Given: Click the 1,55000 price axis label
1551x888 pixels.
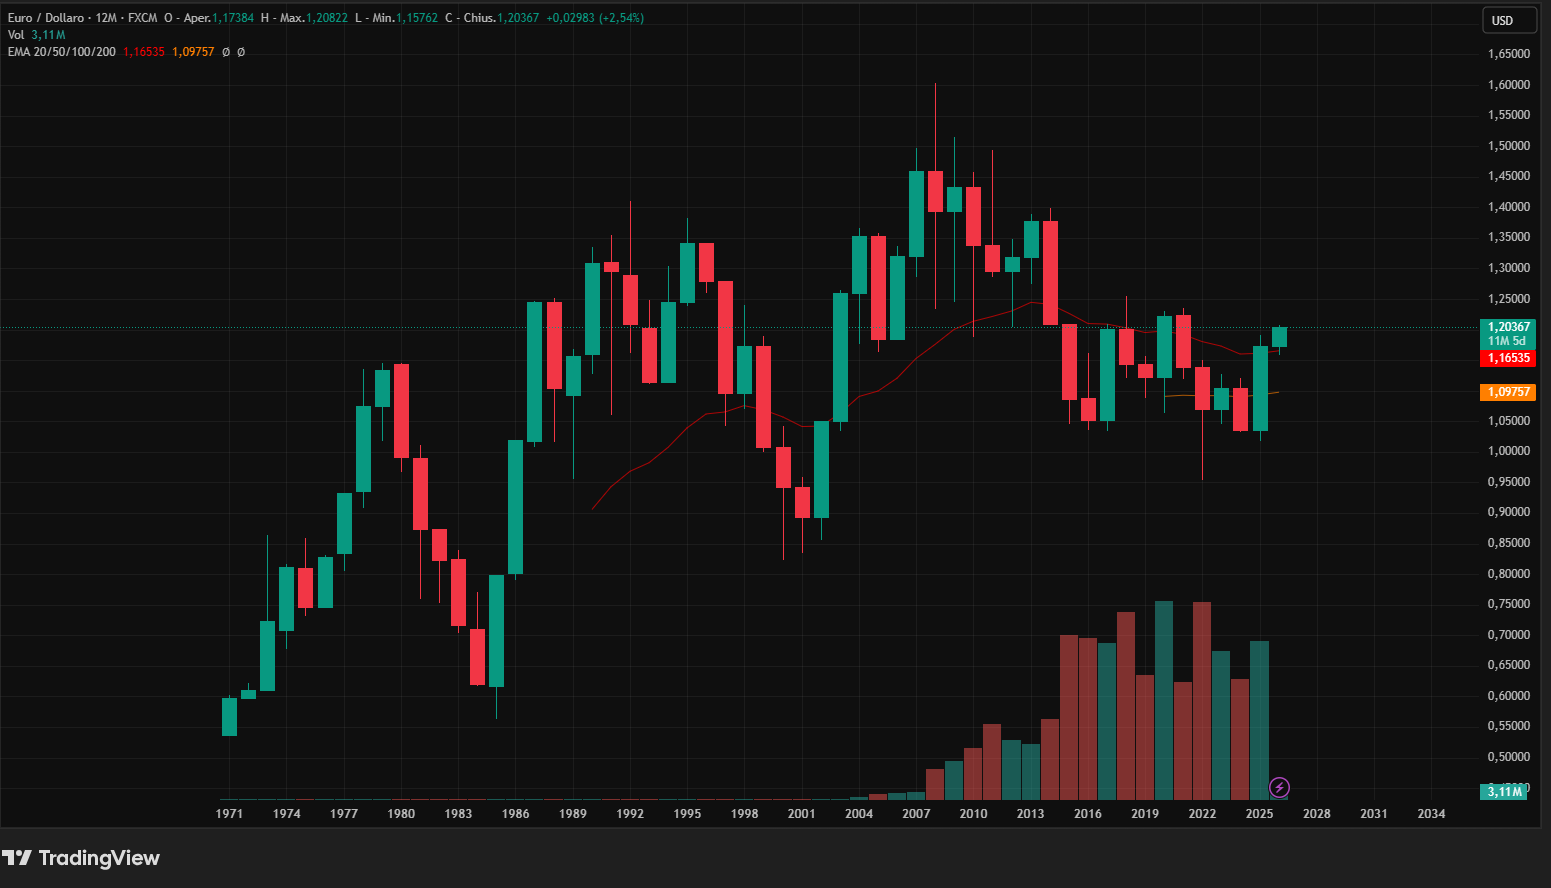Looking at the screenshot, I should [x=1509, y=115].
